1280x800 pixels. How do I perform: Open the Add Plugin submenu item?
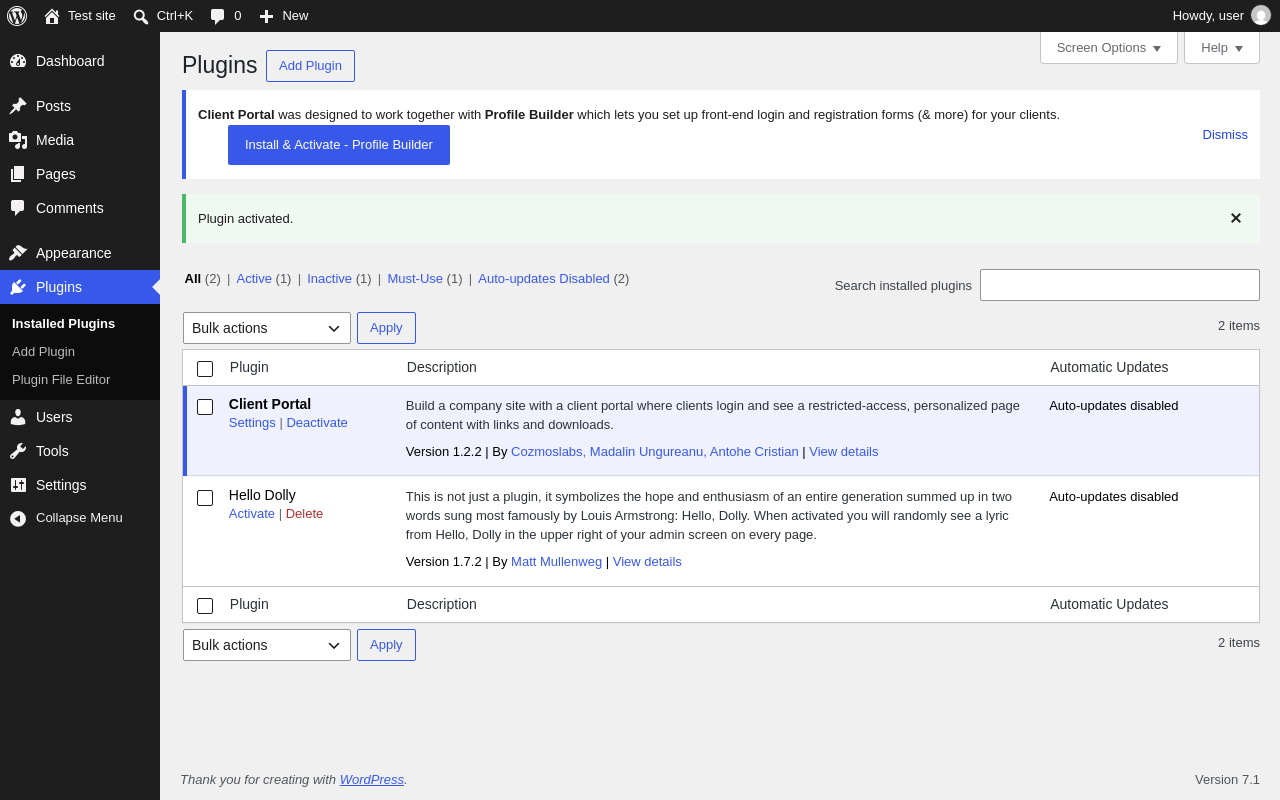43,352
